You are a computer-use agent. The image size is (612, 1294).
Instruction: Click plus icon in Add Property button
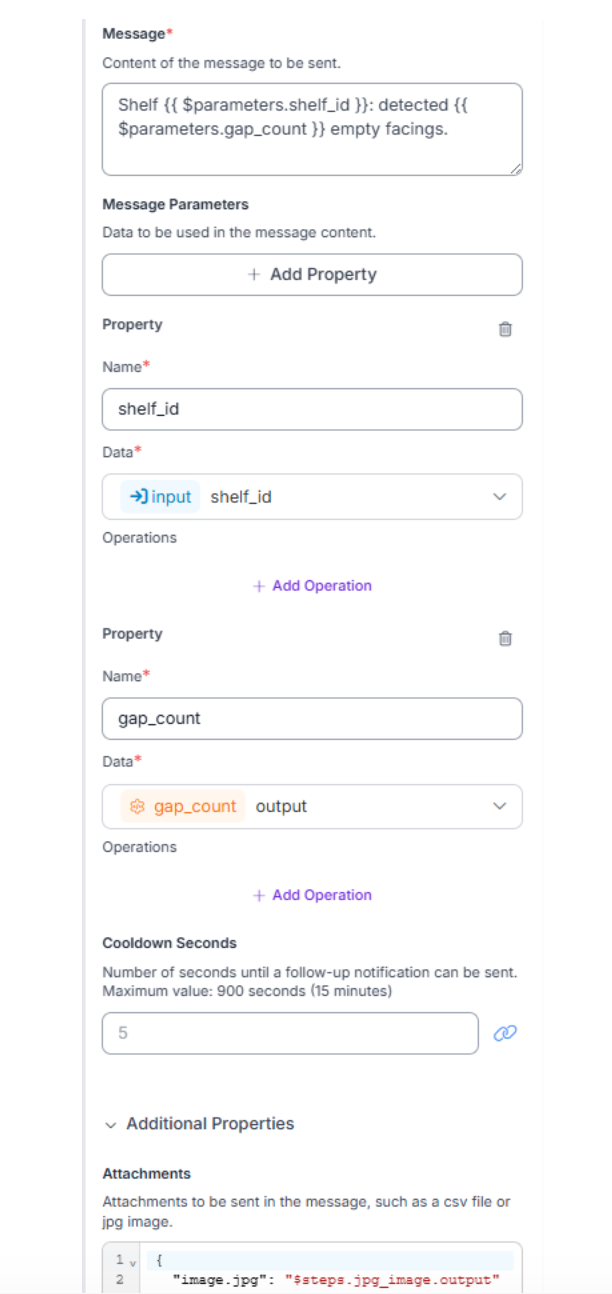pos(255,274)
